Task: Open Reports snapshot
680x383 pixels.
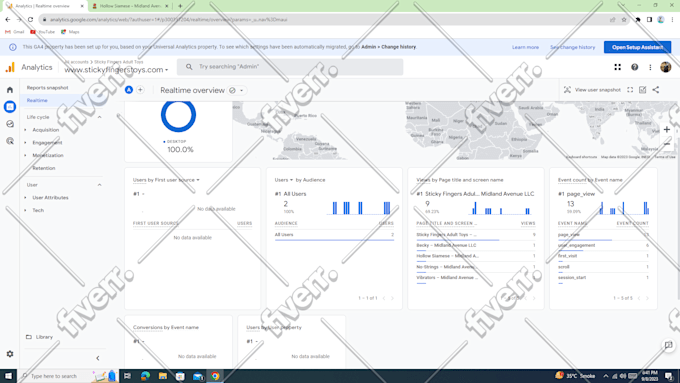Action: 47,88
